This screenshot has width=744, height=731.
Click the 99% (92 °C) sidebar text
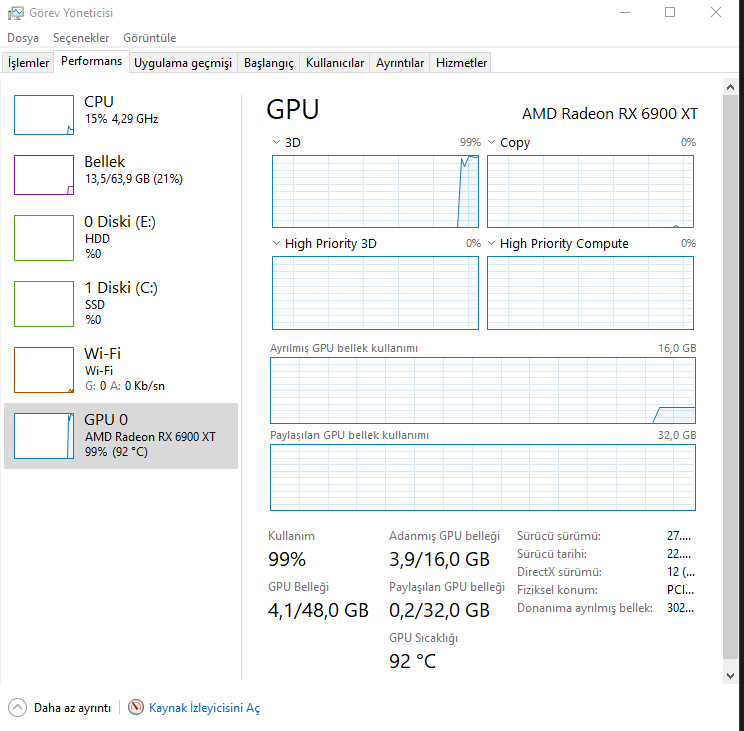[x=116, y=452]
